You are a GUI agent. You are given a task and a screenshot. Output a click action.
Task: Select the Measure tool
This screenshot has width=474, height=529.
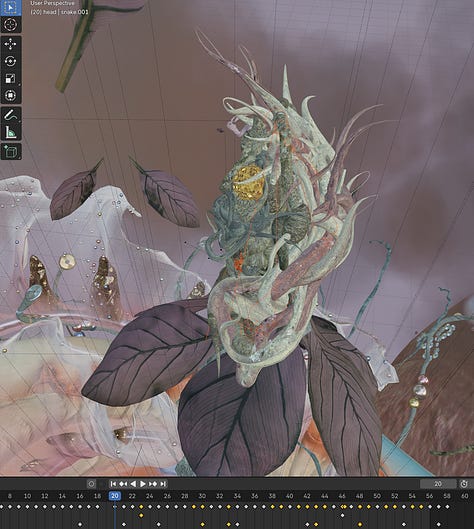[10, 132]
